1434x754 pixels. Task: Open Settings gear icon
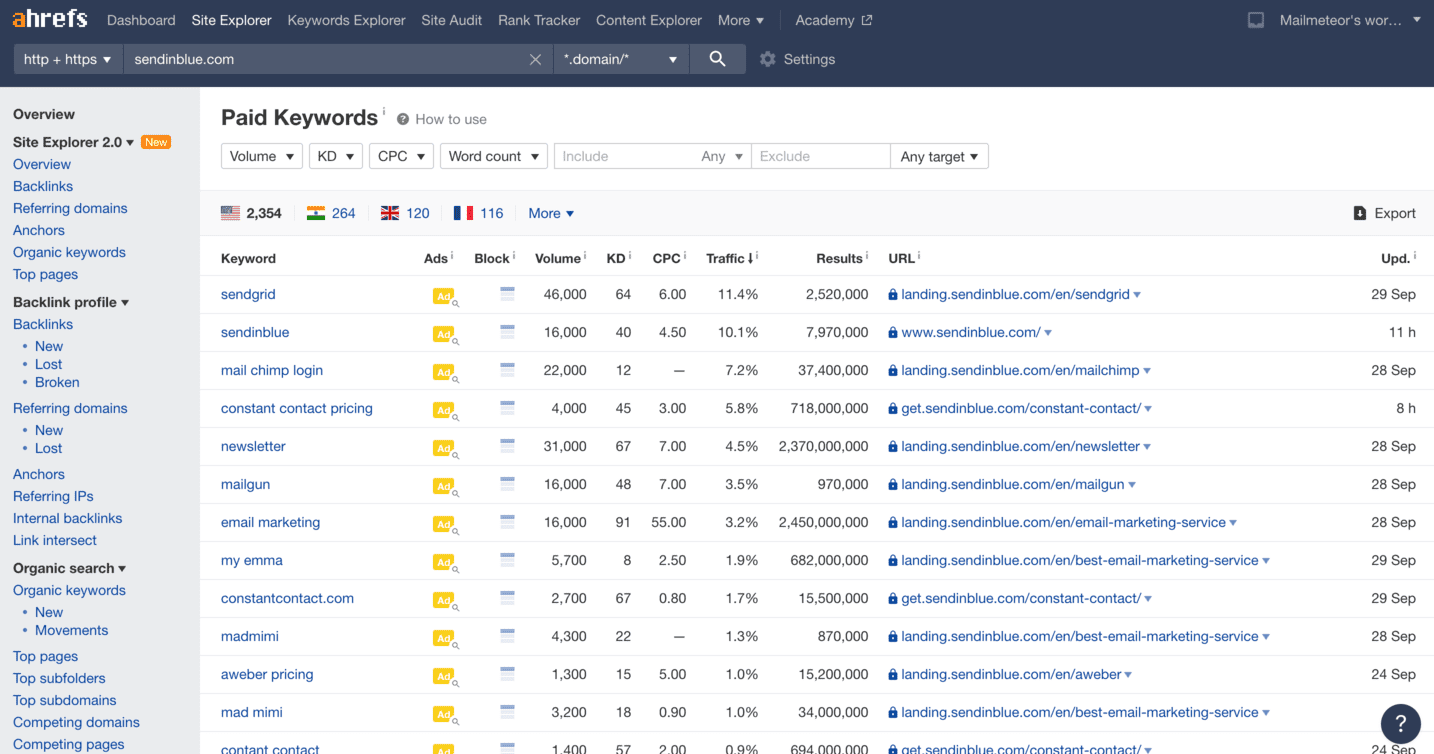[x=768, y=59]
